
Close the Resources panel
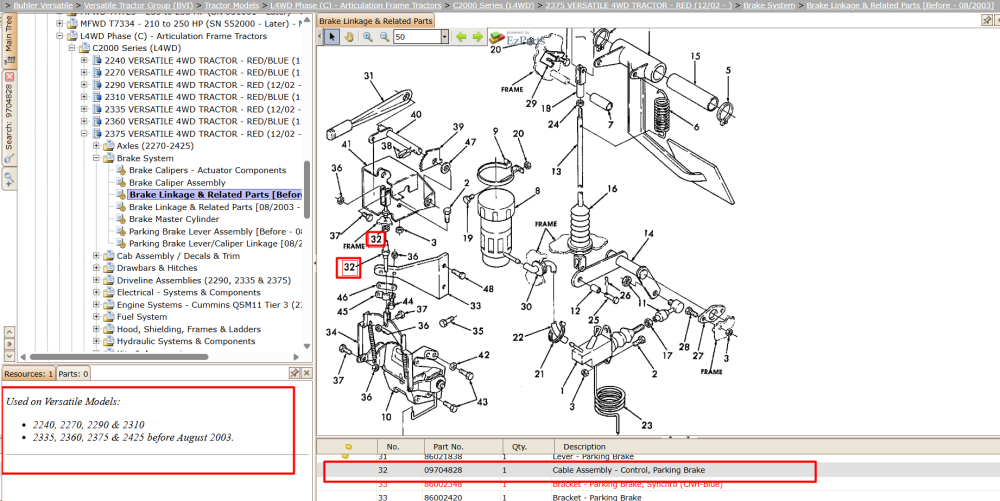pyautogui.click(x=306, y=373)
